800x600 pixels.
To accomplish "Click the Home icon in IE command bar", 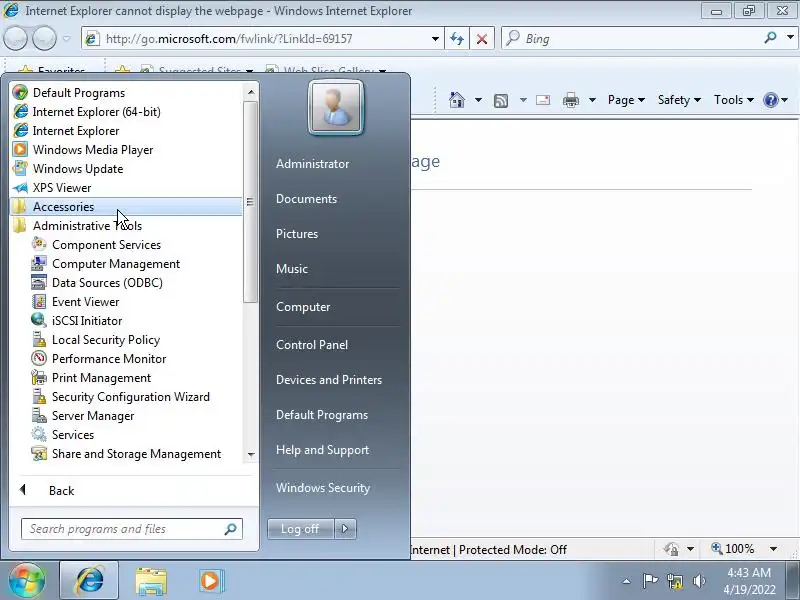I will [457, 99].
